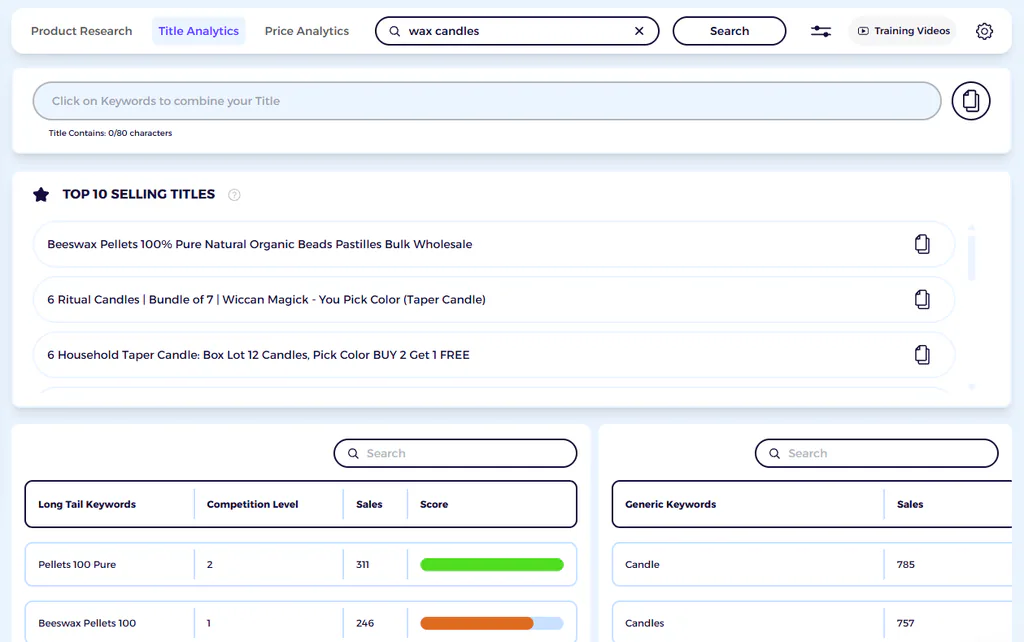This screenshot has width=1024, height=642.
Task: Click competition level 2 for Pellets 100 Pure
Action: [210, 564]
